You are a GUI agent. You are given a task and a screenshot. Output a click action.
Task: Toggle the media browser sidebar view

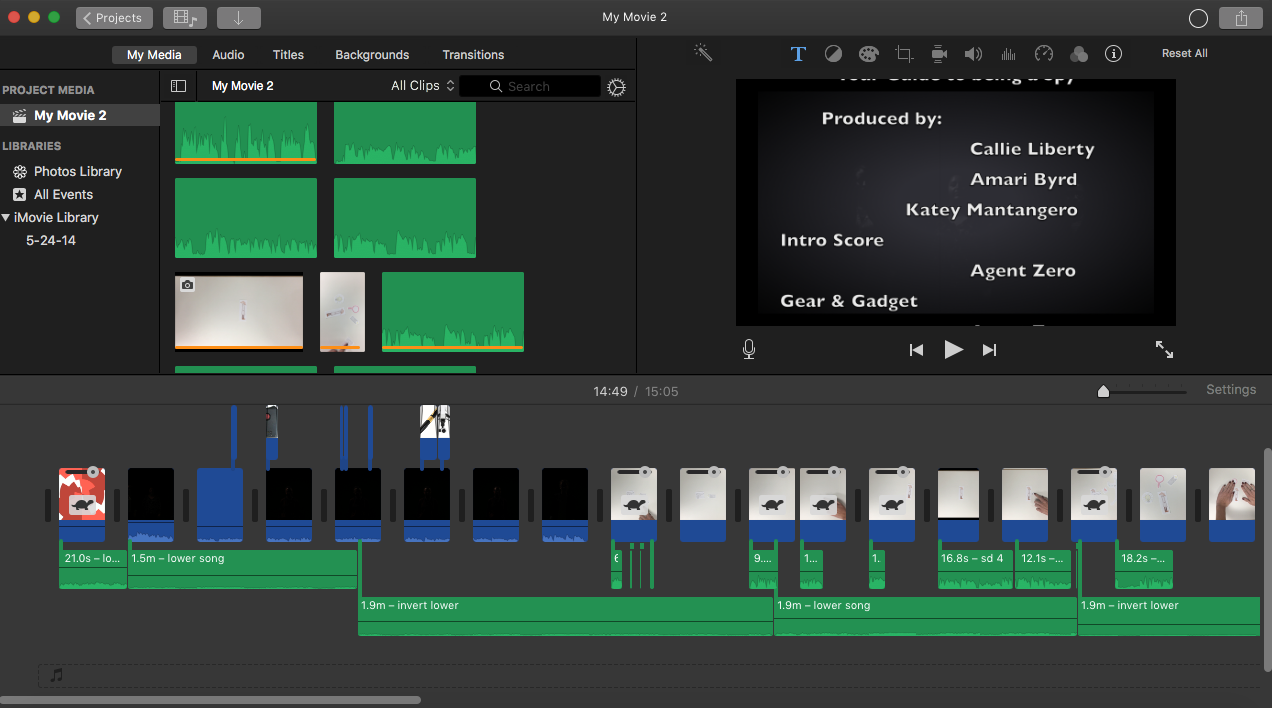(x=178, y=86)
